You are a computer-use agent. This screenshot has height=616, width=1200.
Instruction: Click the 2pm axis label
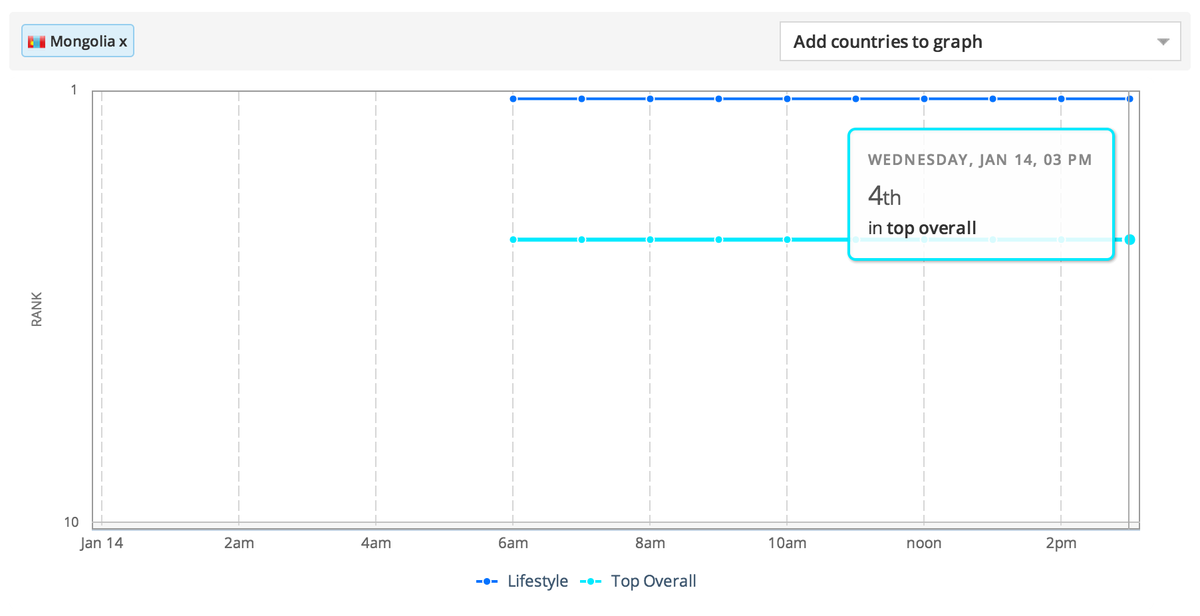pos(1061,544)
